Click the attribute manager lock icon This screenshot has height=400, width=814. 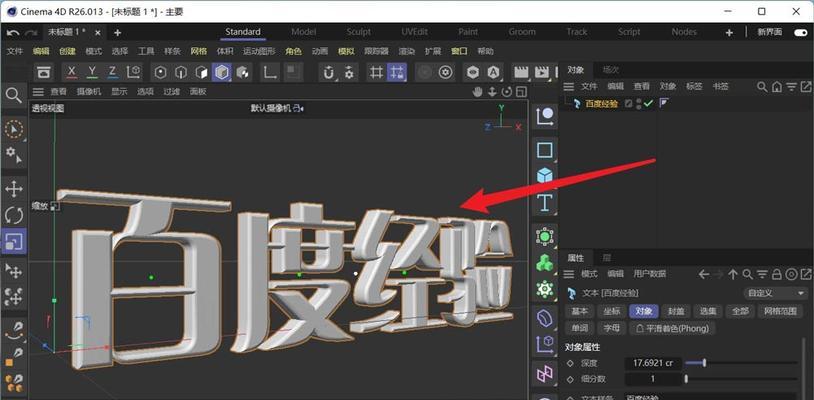click(x=777, y=274)
